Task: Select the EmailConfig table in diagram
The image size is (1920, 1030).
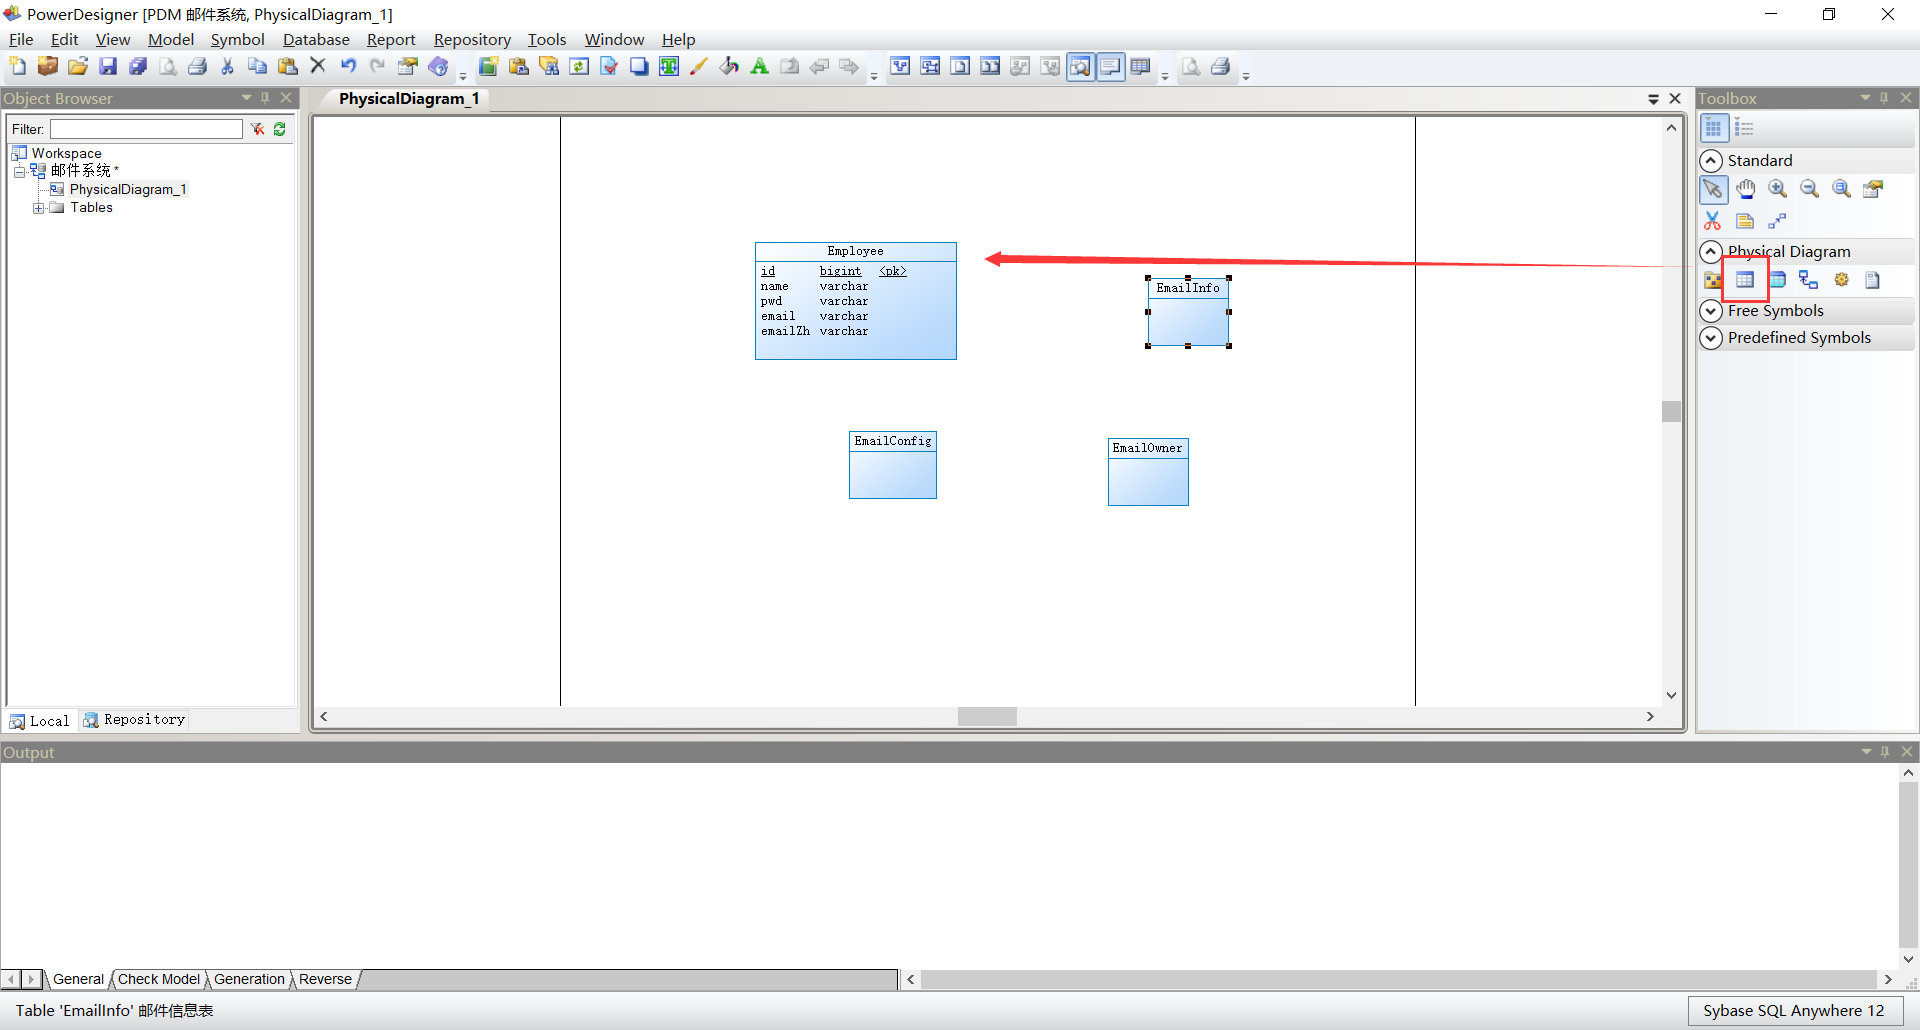Action: (x=893, y=465)
